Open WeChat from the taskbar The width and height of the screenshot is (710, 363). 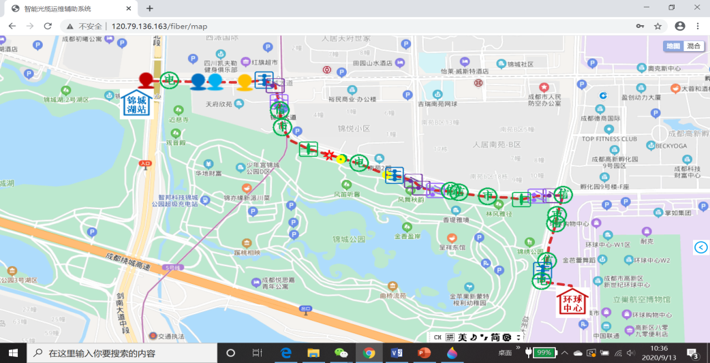pyautogui.click(x=341, y=353)
